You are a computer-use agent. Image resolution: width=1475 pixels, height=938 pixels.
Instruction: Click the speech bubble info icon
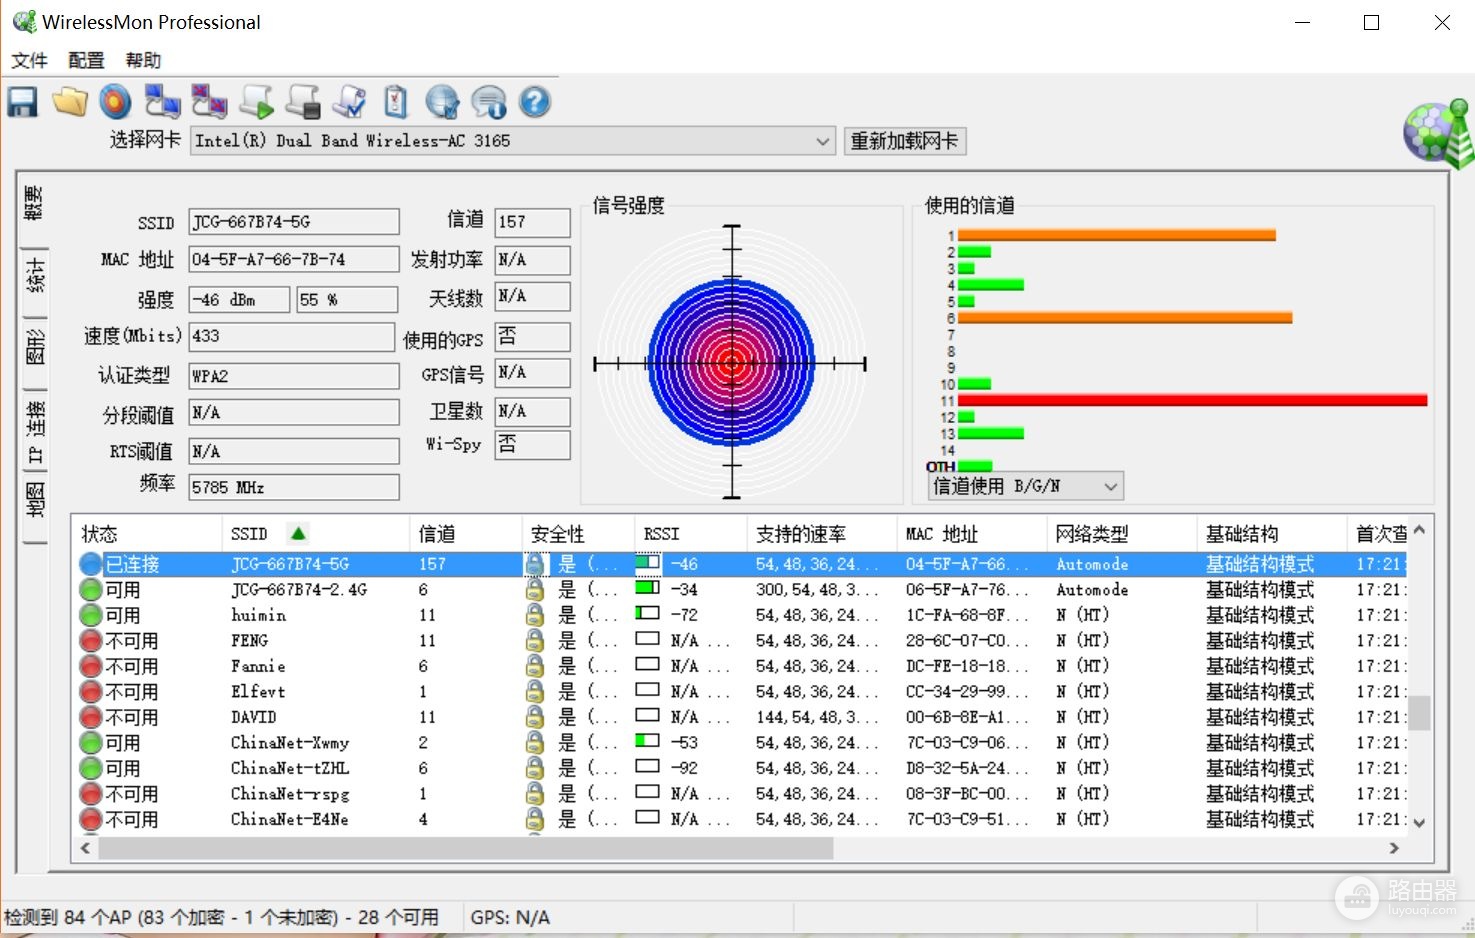pos(489,102)
